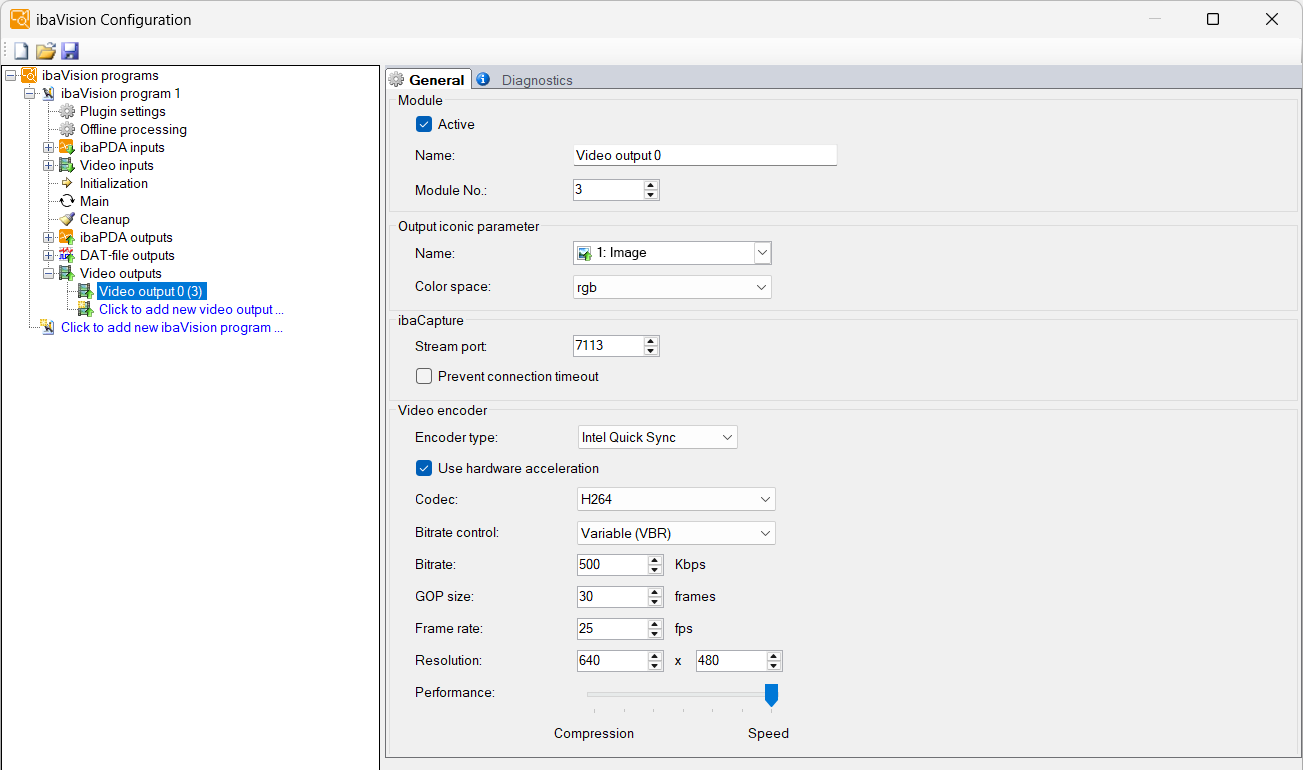Collapse the ibaVision program 1 node

click(29, 93)
